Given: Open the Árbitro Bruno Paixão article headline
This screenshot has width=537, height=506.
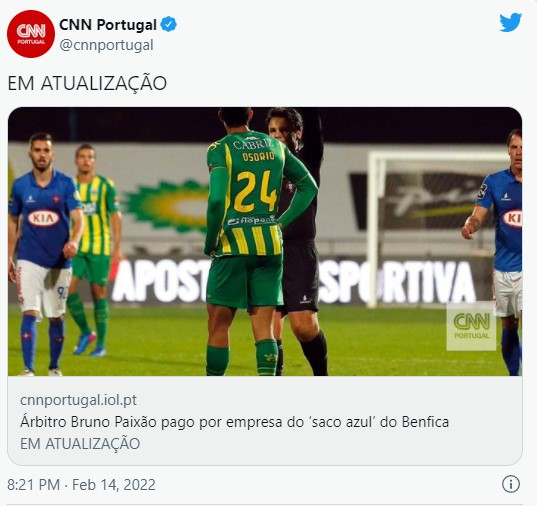Looking at the screenshot, I should coord(235,422).
